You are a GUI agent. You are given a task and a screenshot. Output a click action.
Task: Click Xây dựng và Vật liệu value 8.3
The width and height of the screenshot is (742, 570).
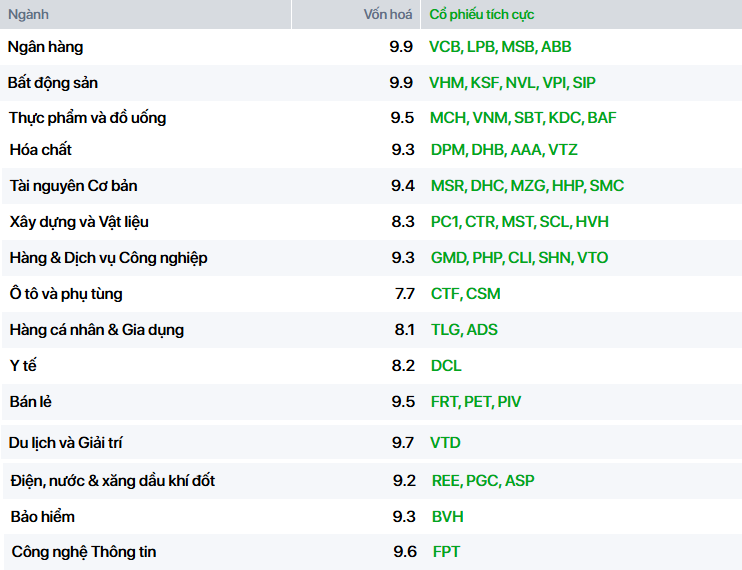pos(403,222)
